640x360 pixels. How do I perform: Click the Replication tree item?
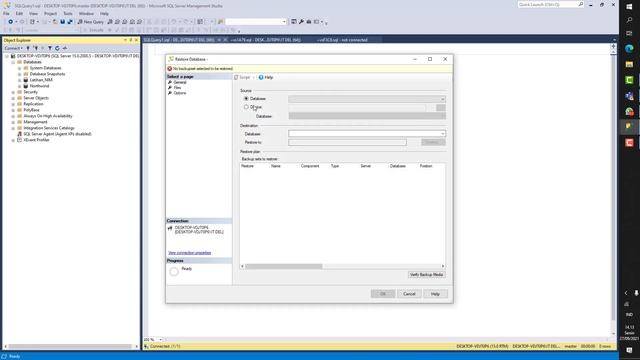(33, 104)
